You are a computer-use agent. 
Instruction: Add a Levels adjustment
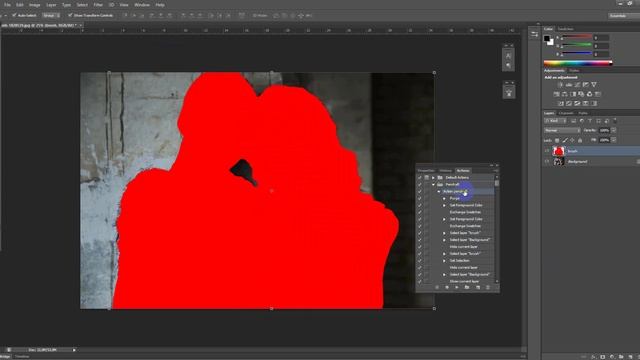[x=569, y=84]
